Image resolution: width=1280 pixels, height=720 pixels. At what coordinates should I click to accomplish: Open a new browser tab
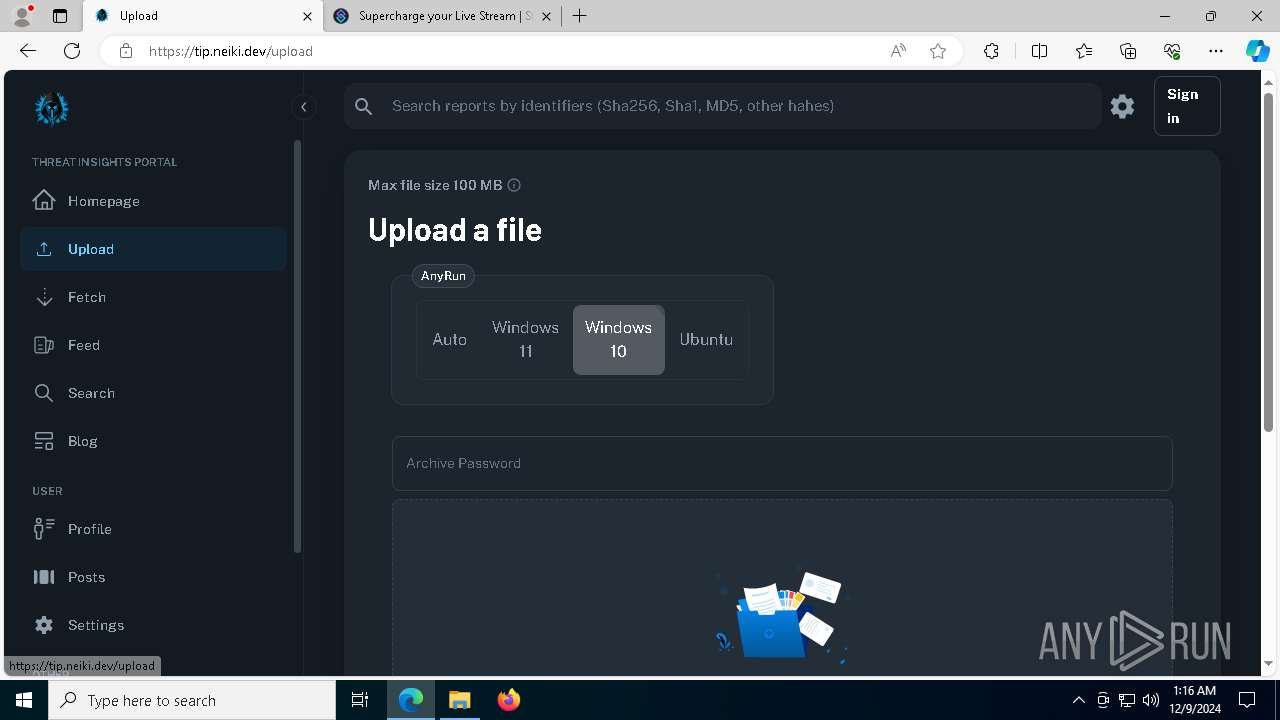point(579,16)
